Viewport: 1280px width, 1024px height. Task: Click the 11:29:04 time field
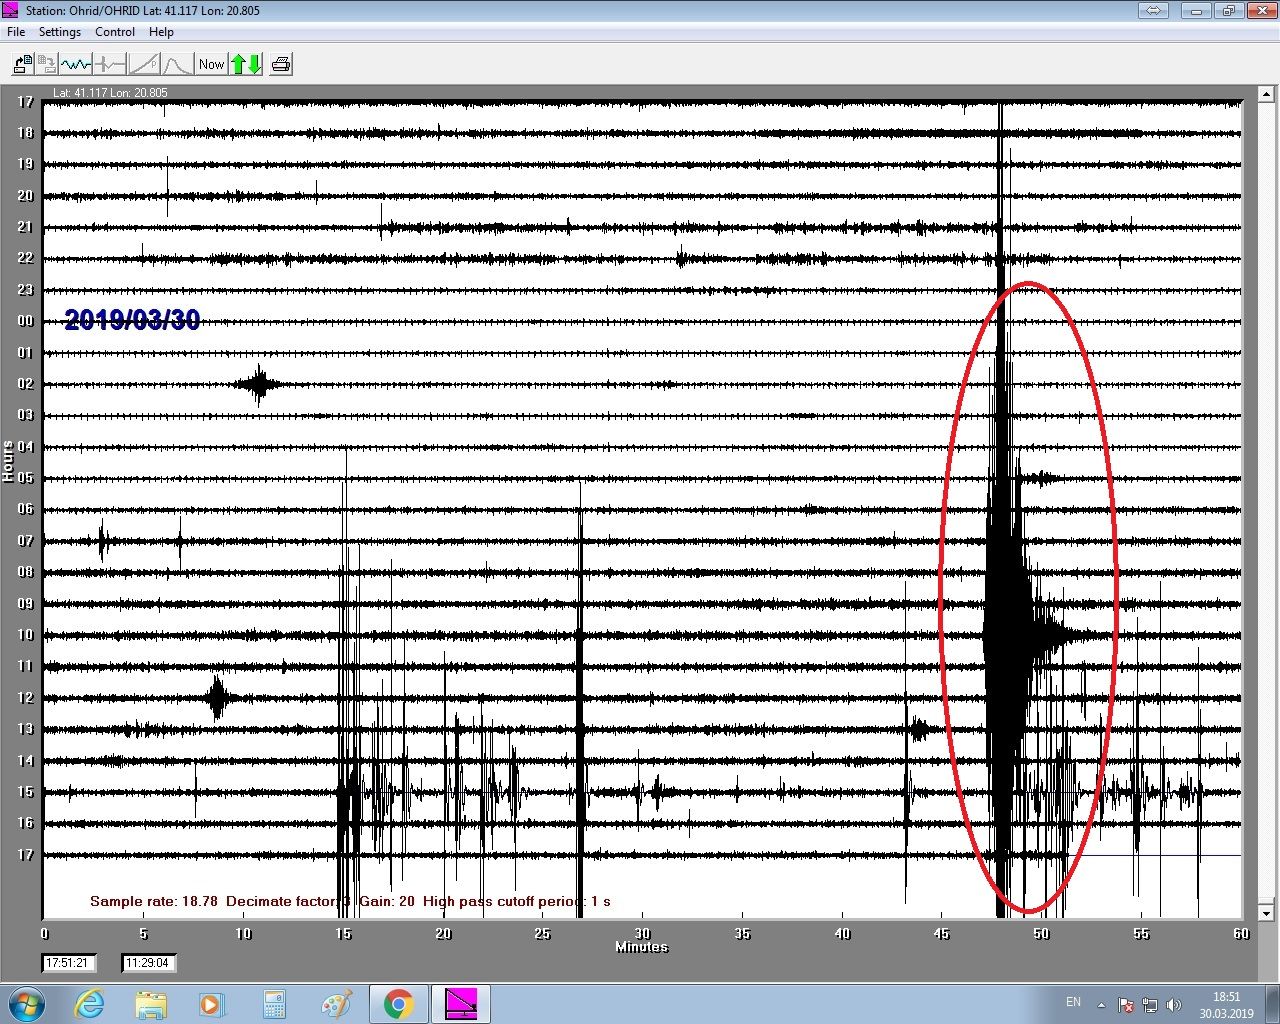point(148,963)
